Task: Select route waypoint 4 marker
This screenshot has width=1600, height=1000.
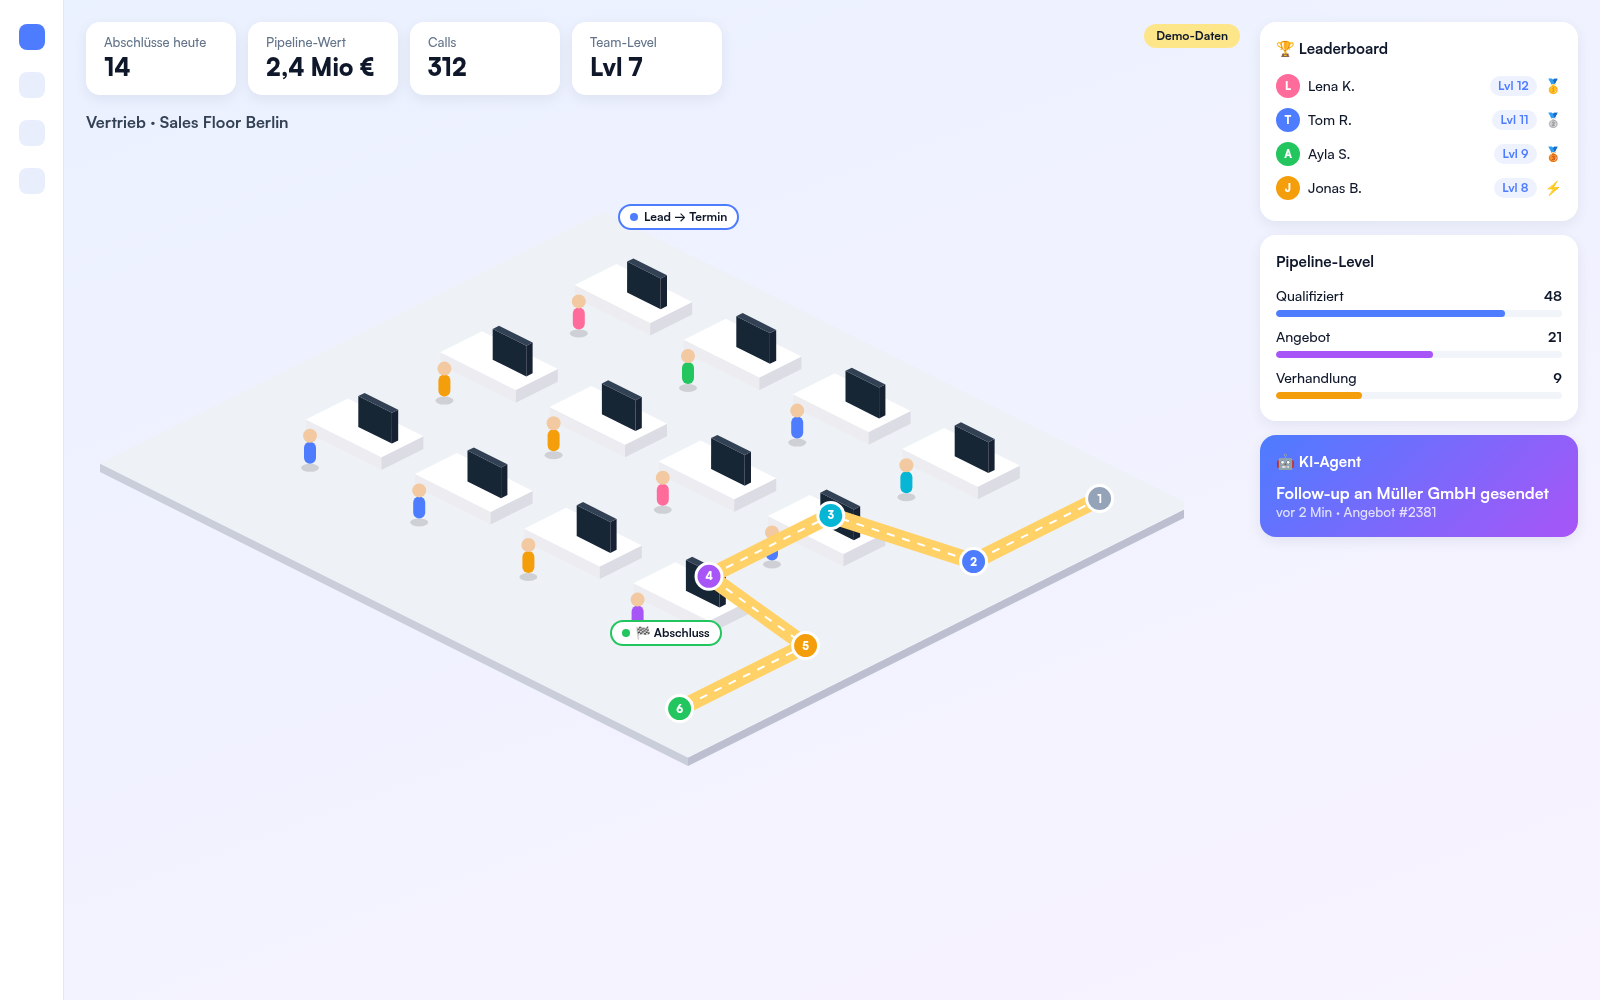Action: click(x=709, y=575)
